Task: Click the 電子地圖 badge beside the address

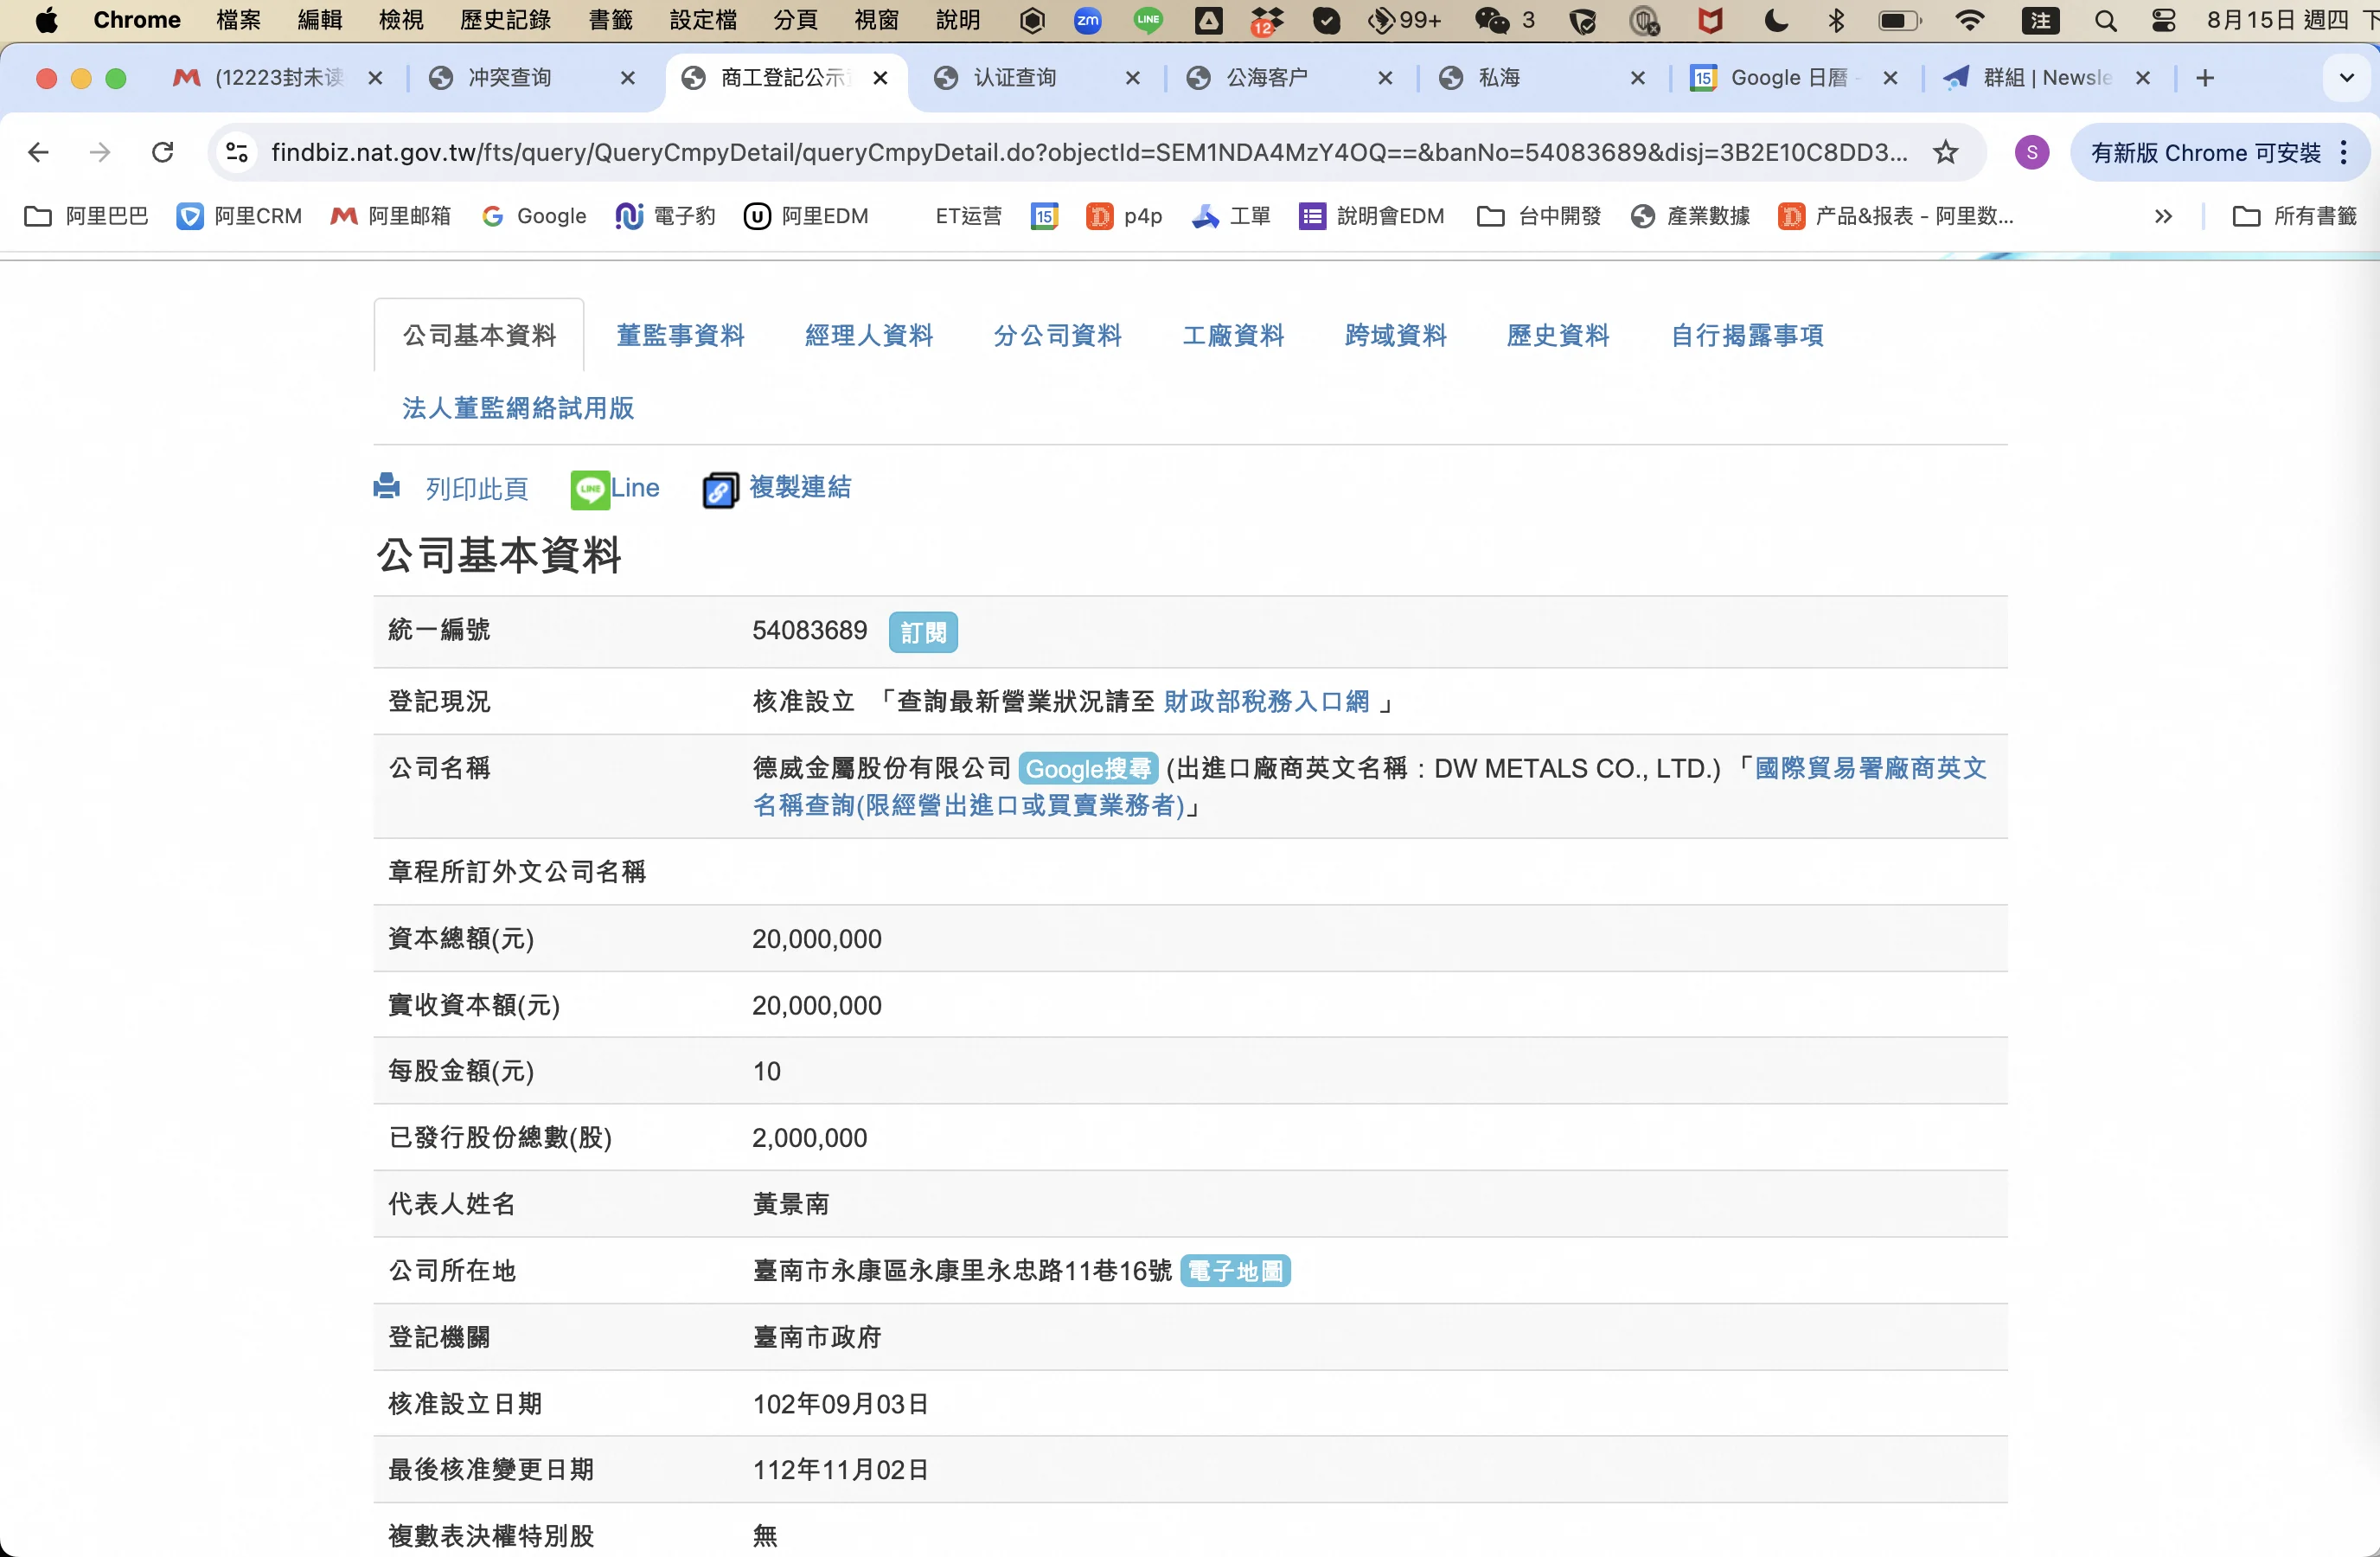Action: pos(1235,1271)
